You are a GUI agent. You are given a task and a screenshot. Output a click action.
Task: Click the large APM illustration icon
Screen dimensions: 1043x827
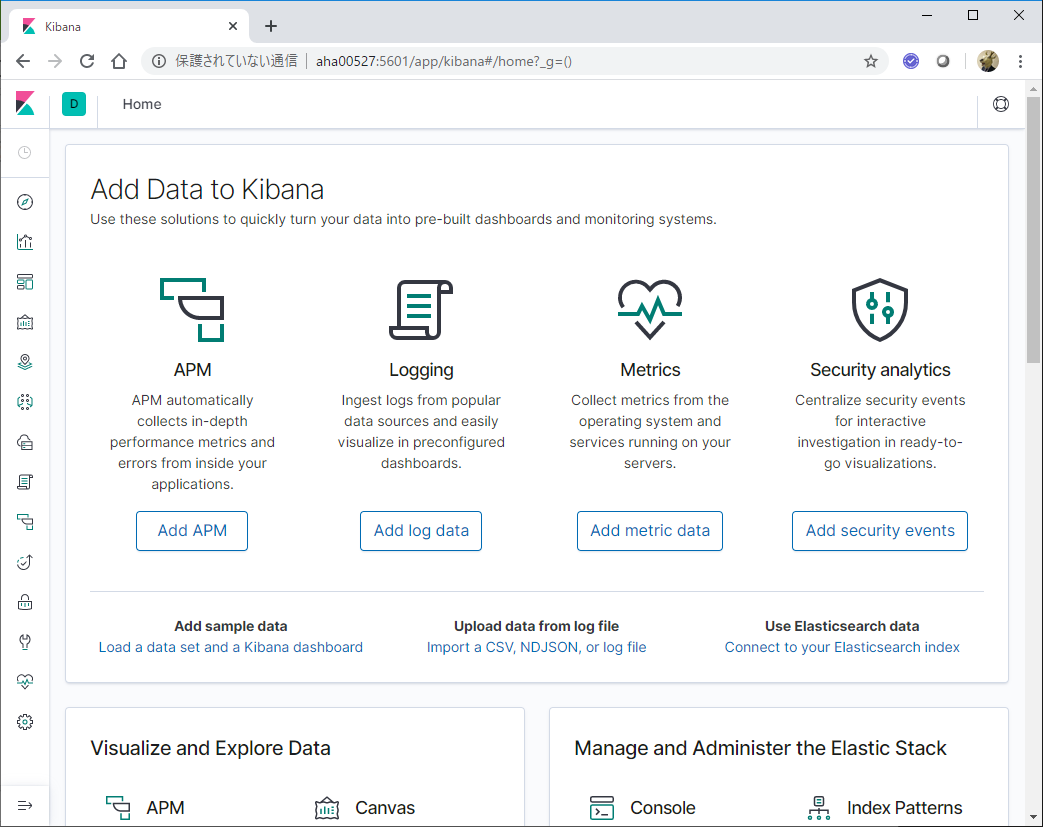pos(192,310)
